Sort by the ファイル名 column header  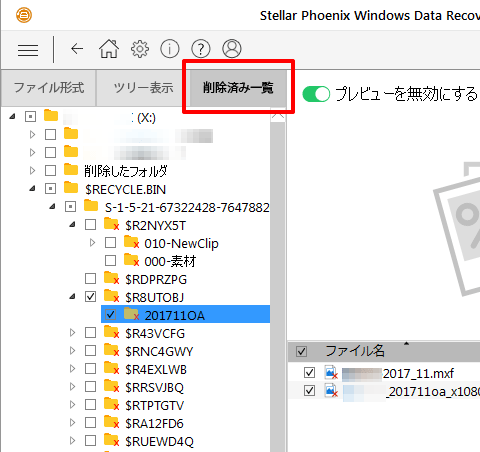[355, 351]
